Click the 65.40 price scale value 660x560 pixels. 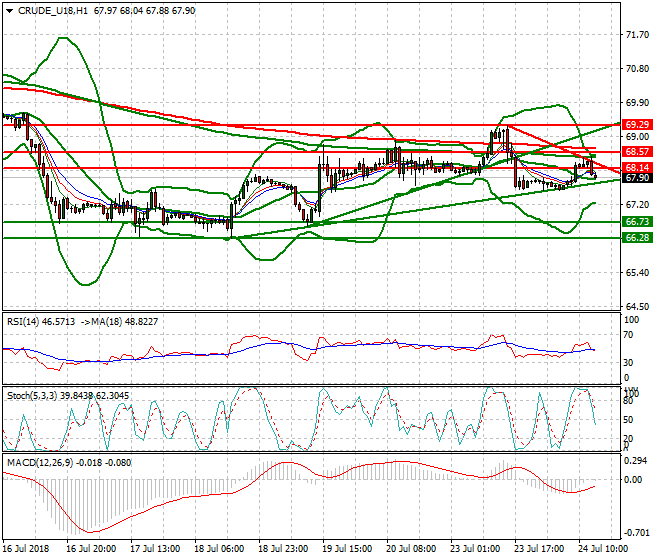(x=637, y=273)
